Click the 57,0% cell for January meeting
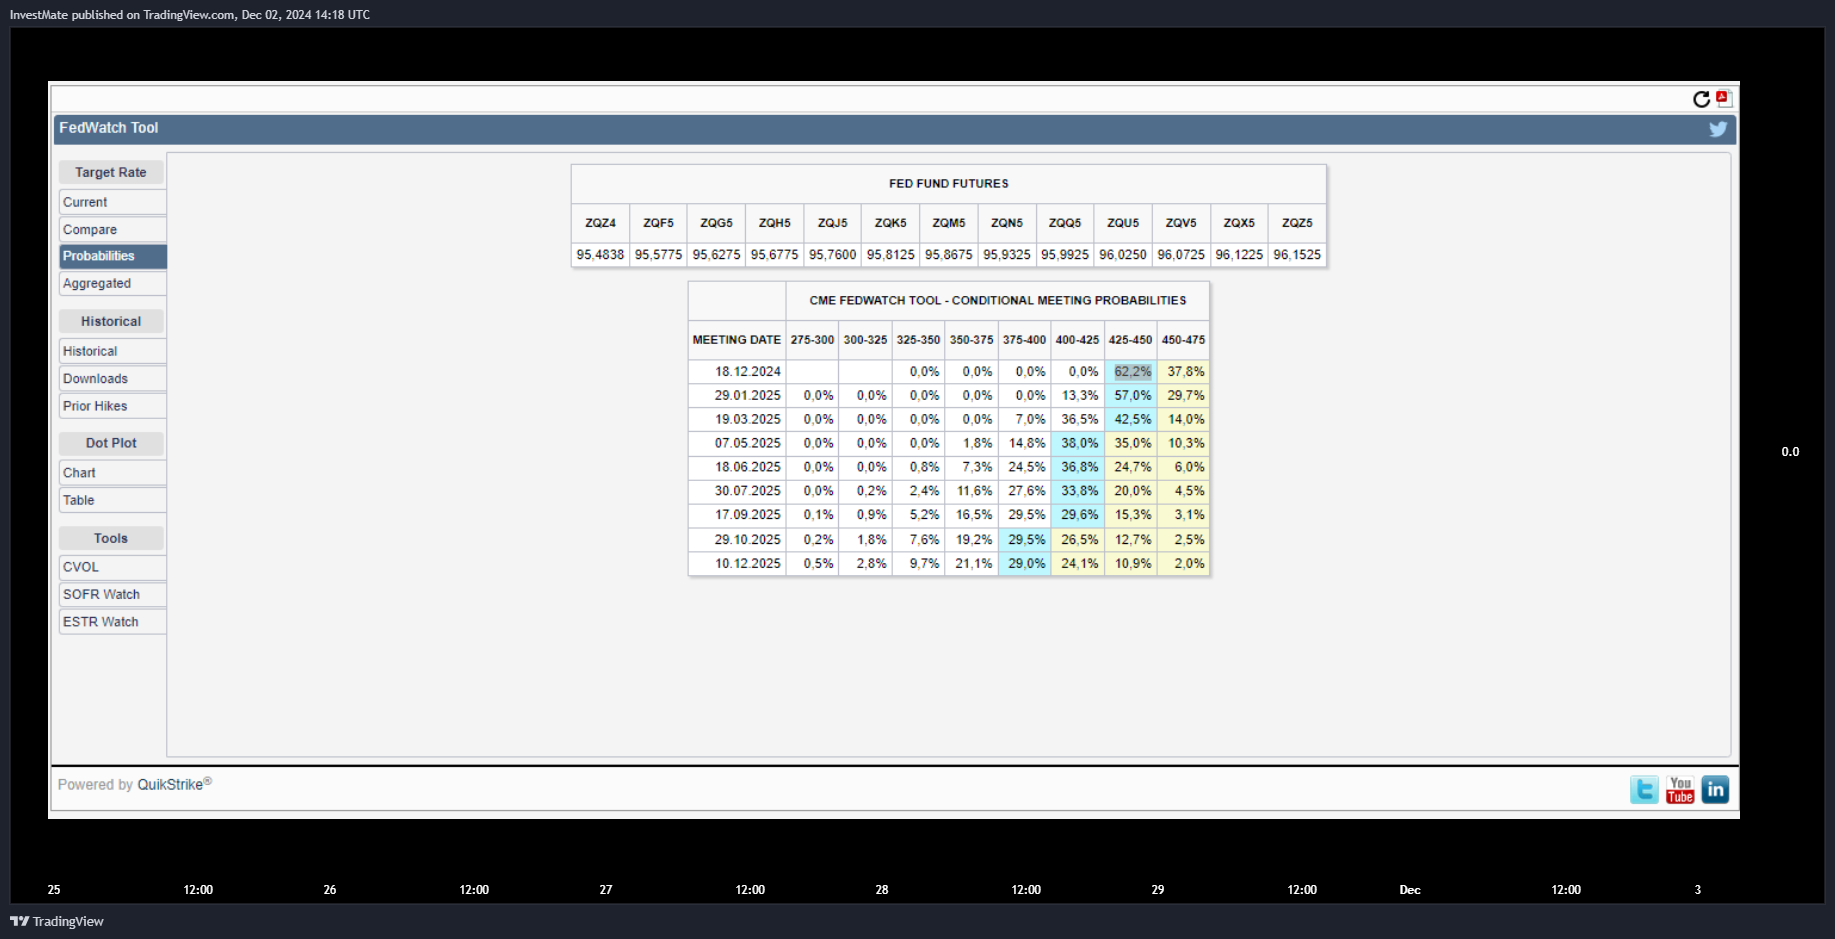The width and height of the screenshot is (1835, 939). click(x=1132, y=396)
